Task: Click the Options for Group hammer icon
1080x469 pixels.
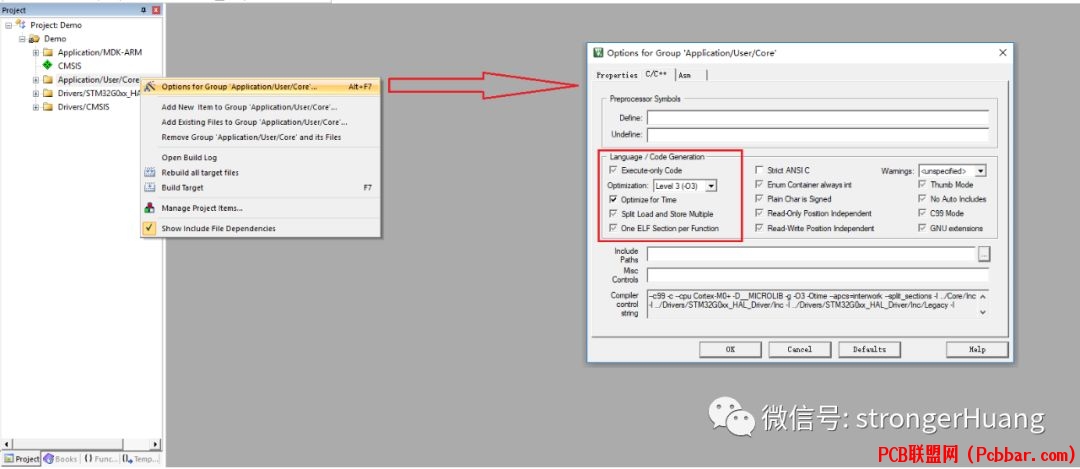Action: 149,87
